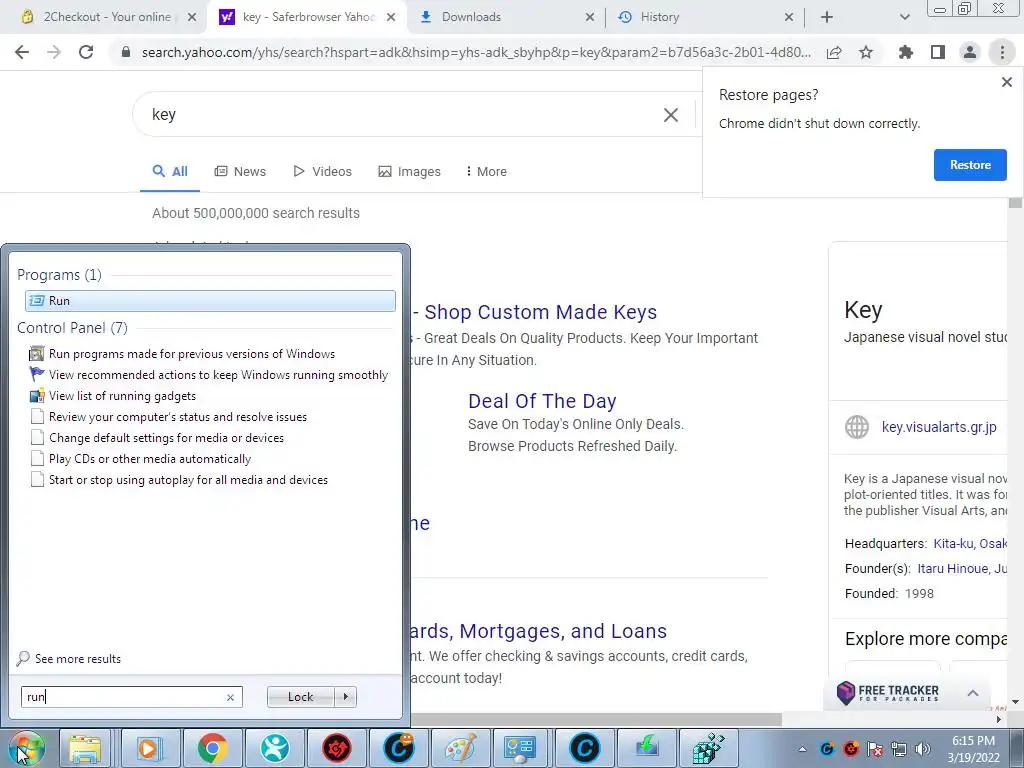This screenshot has height=768, width=1024.
Task: Restore pages with the Restore button
Action: click(x=970, y=165)
